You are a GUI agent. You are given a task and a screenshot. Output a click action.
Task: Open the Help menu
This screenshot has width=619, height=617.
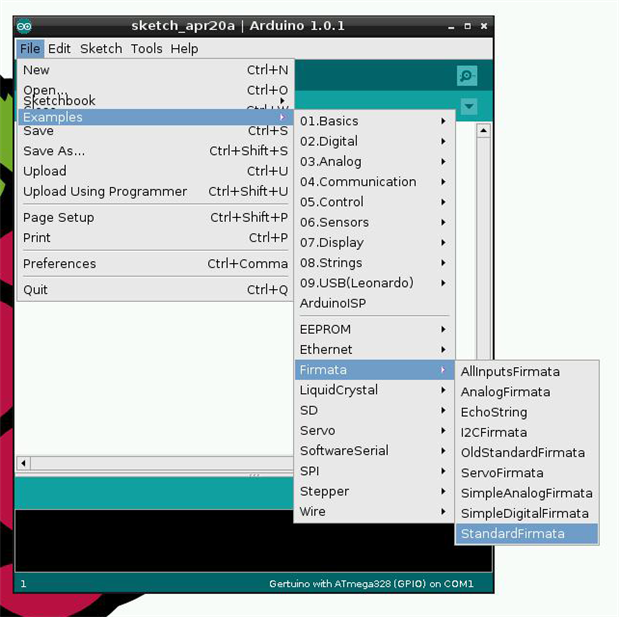[x=184, y=49]
